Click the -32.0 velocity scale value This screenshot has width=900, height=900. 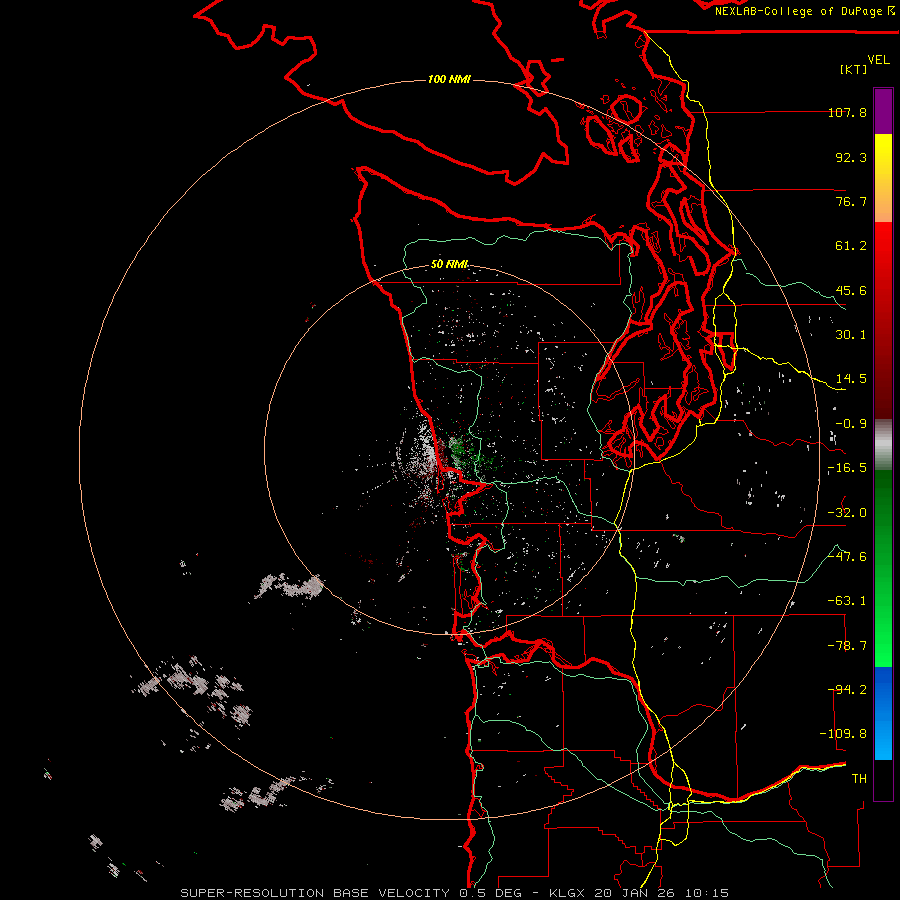tap(847, 513)
